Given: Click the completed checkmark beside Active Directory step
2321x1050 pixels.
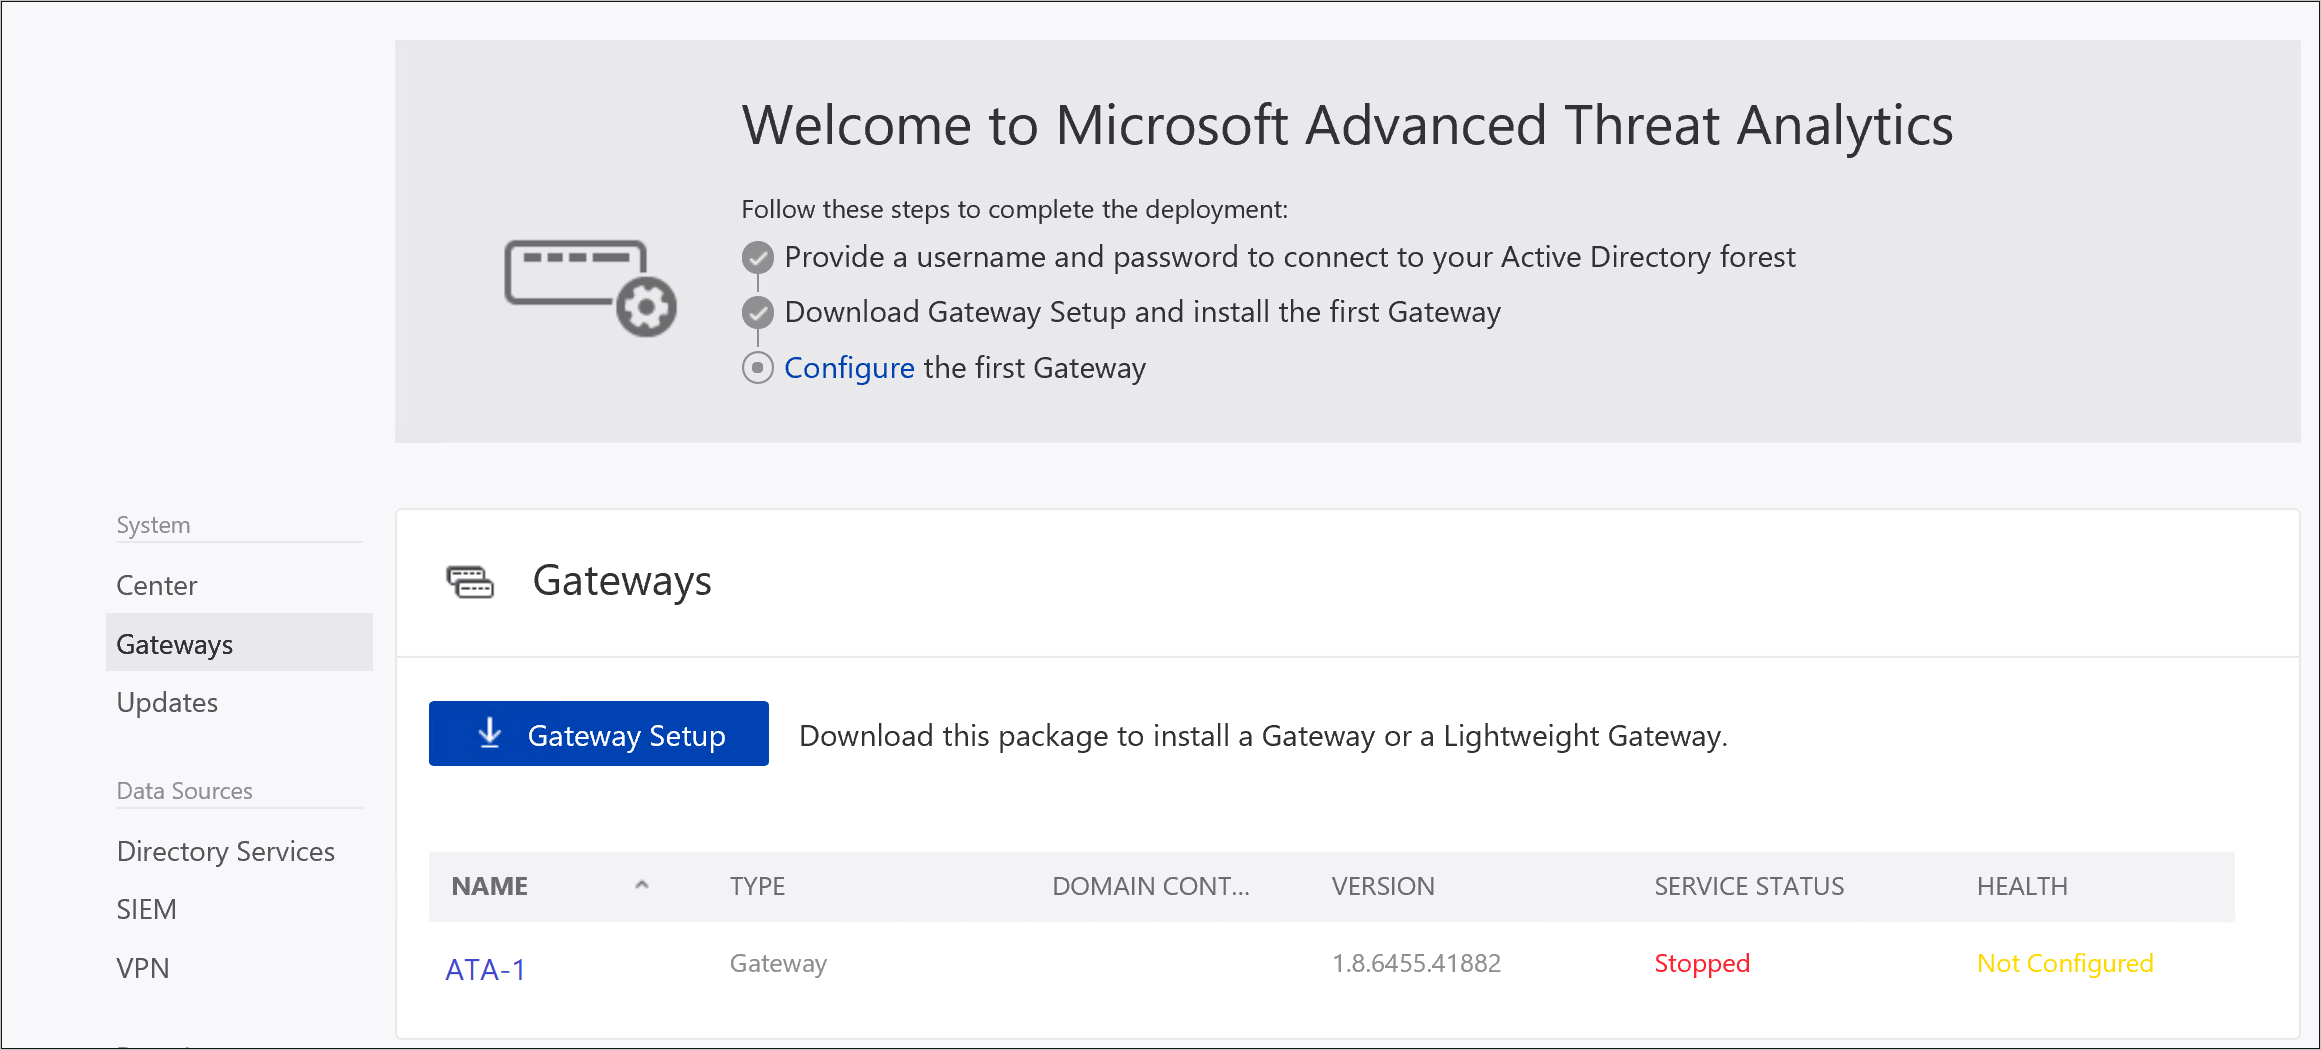Looking at the screenshot, I should click(758, 257).
